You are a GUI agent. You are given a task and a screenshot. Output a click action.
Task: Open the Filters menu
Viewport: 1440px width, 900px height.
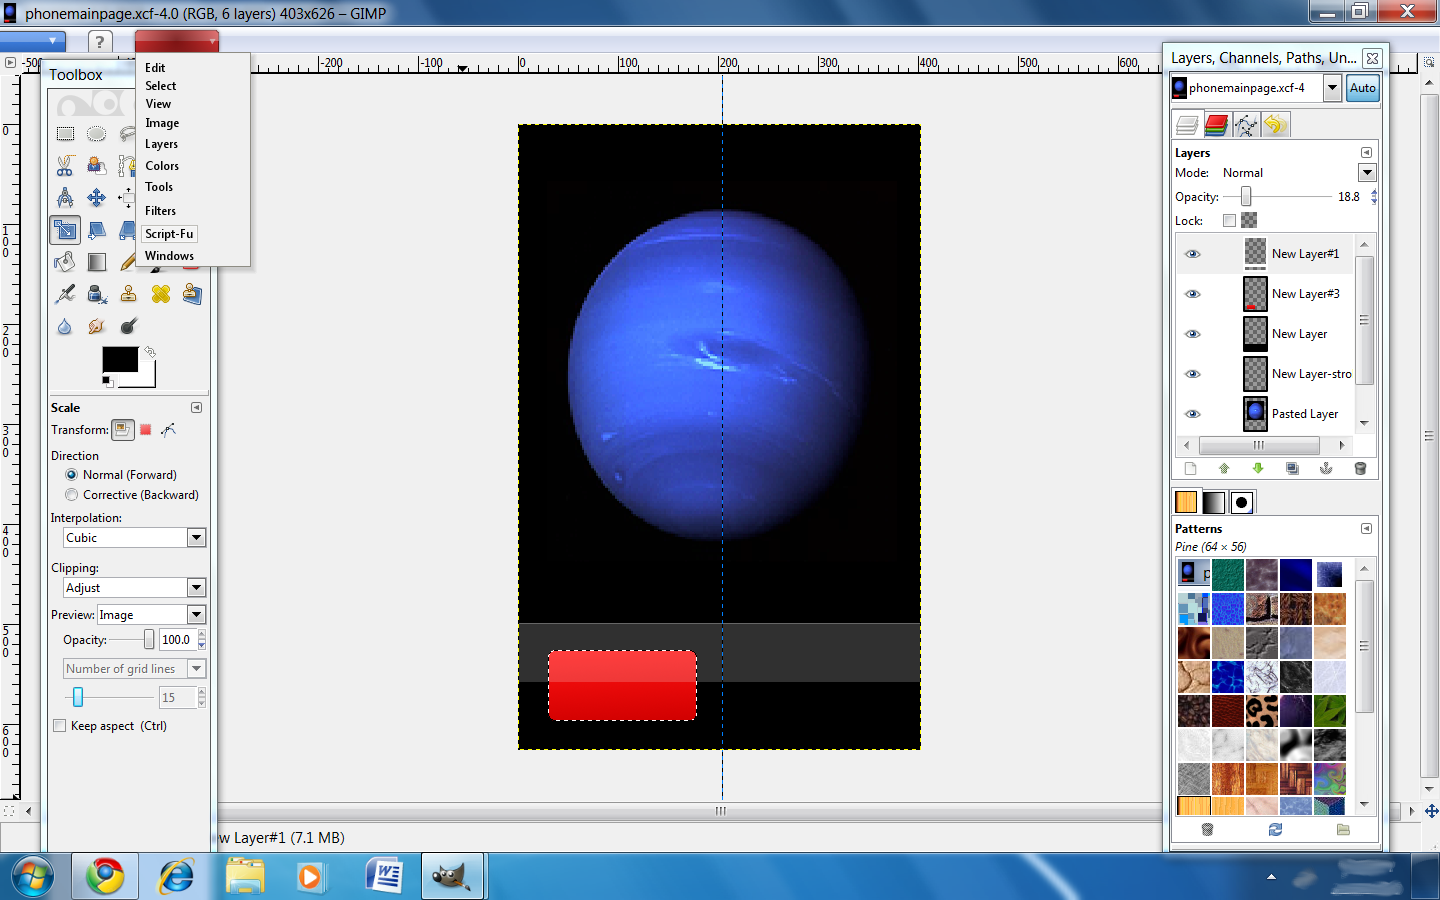(x=160, y=210)
